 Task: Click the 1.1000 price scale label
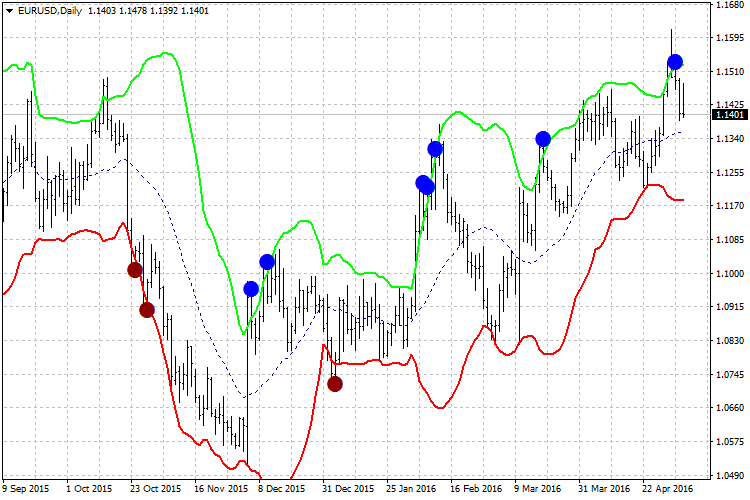[730, 273]
